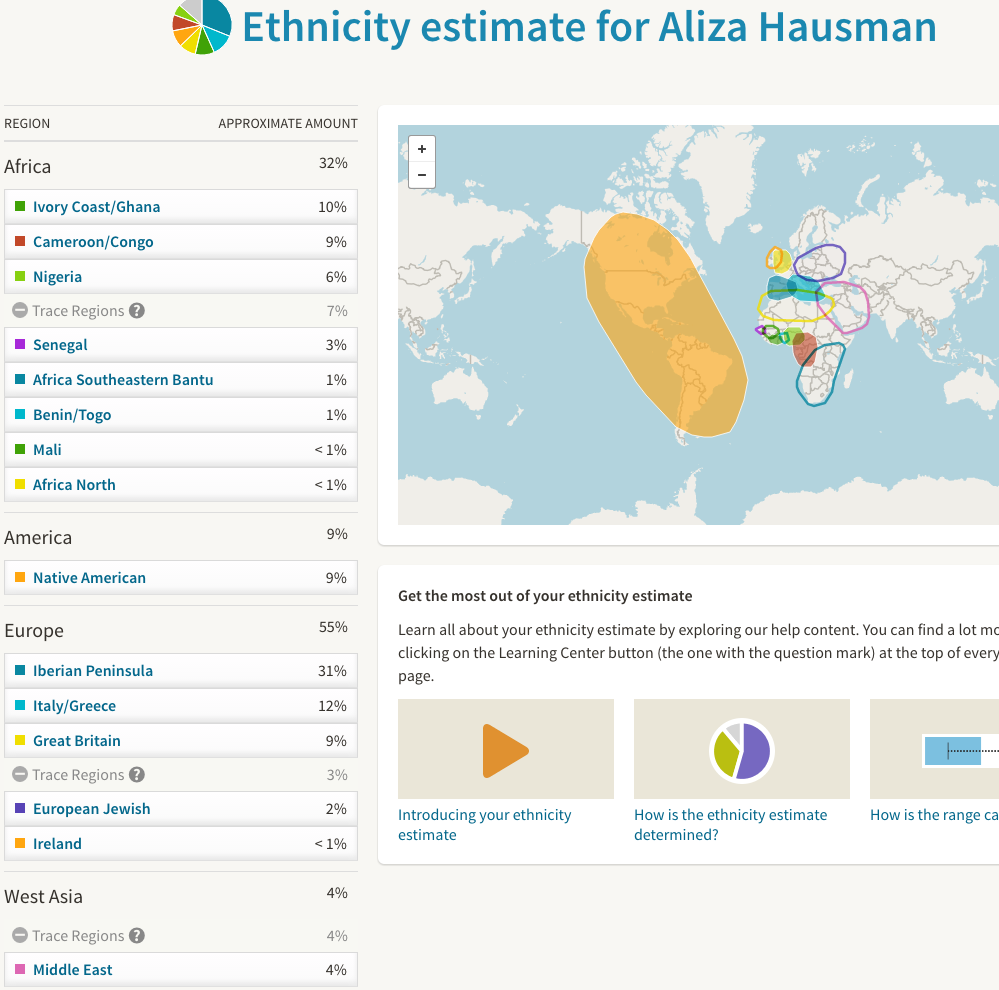The image size is (999, 990).
Task: Open the Introducing your ethnicity estimate link
Action: click(x=484, y=824)
